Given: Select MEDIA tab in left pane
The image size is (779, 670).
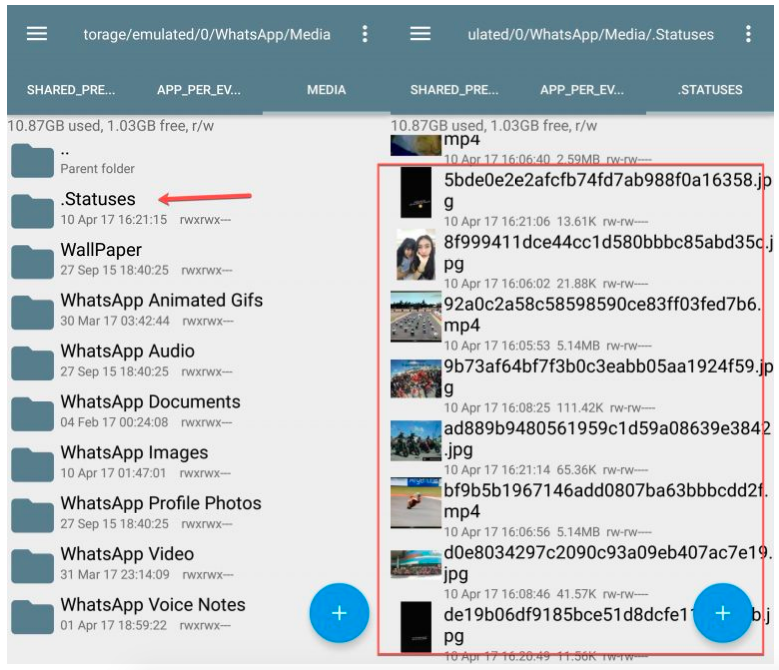Looking at the screenshot, I should 326,90.
